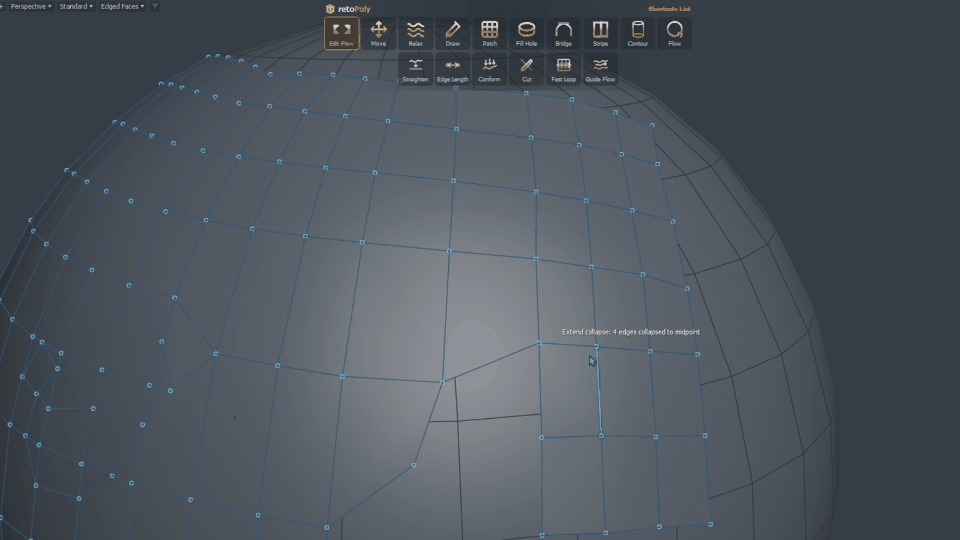960x540 pixels.
Task: Select the Bridge tool
Action: point(563,34)
